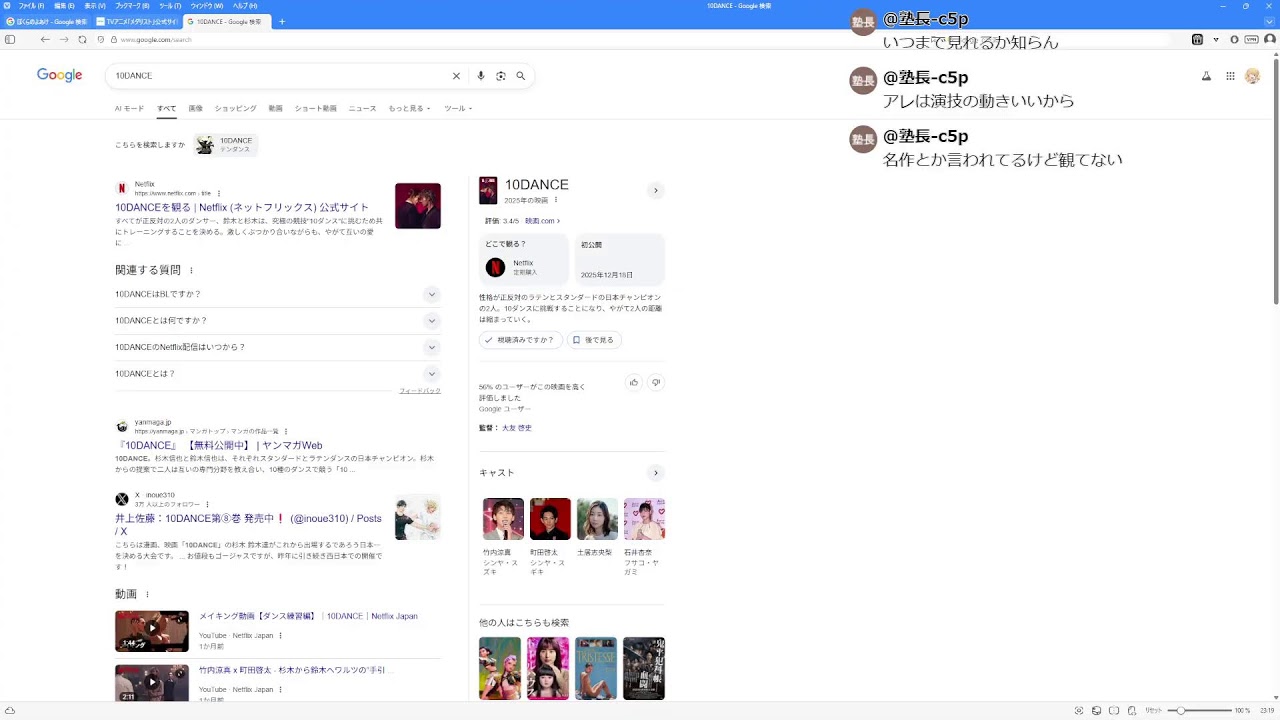
Task: Go forward with the arrow button
Action: click(x=64, y=39)
